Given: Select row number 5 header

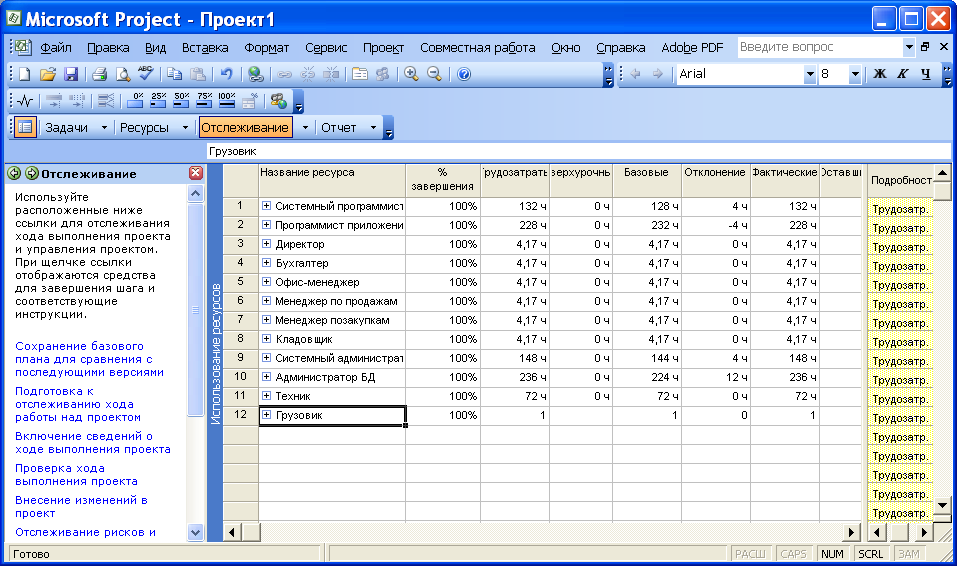Looking at the screenshot, I should 240,281.
